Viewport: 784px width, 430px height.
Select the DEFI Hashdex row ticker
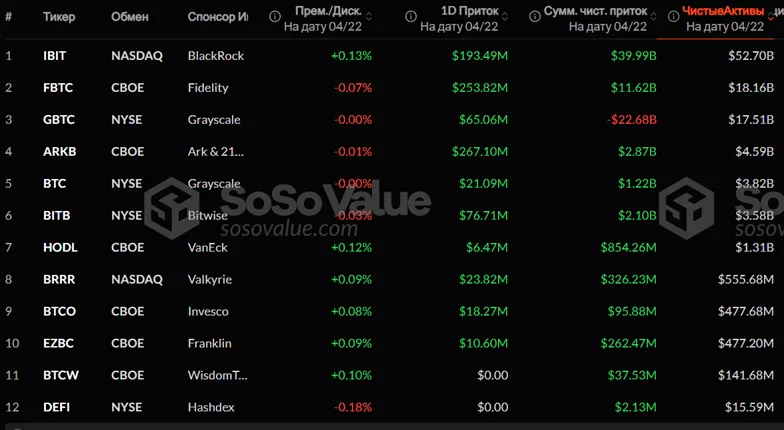click(x=55, y=407)
